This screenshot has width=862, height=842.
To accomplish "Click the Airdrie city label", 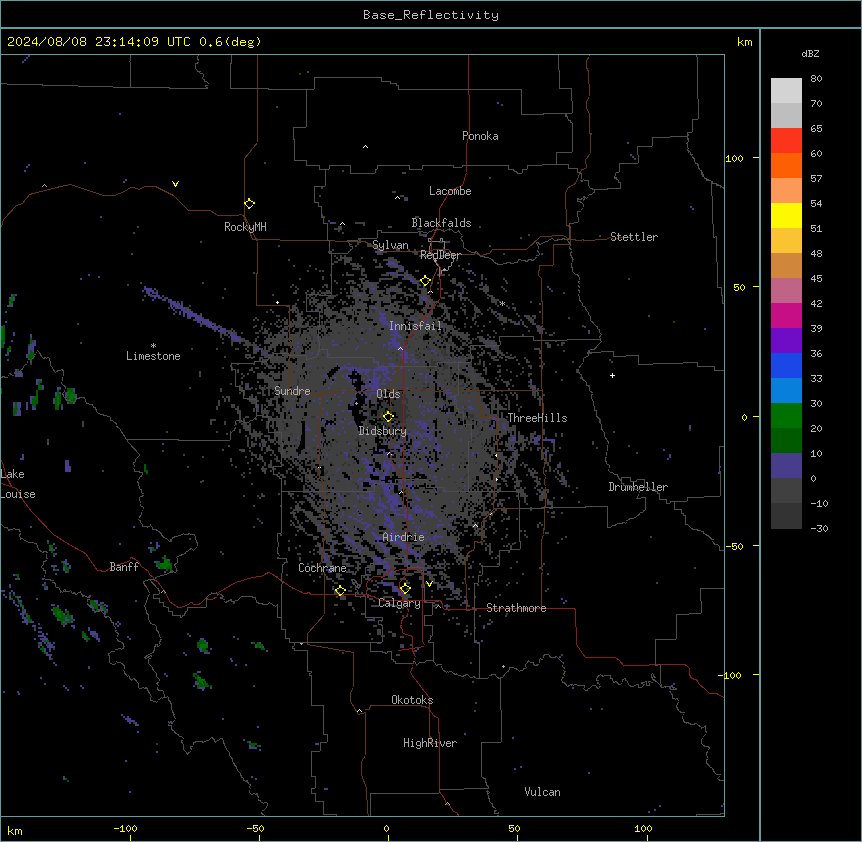I will click(x=403, y=537).
